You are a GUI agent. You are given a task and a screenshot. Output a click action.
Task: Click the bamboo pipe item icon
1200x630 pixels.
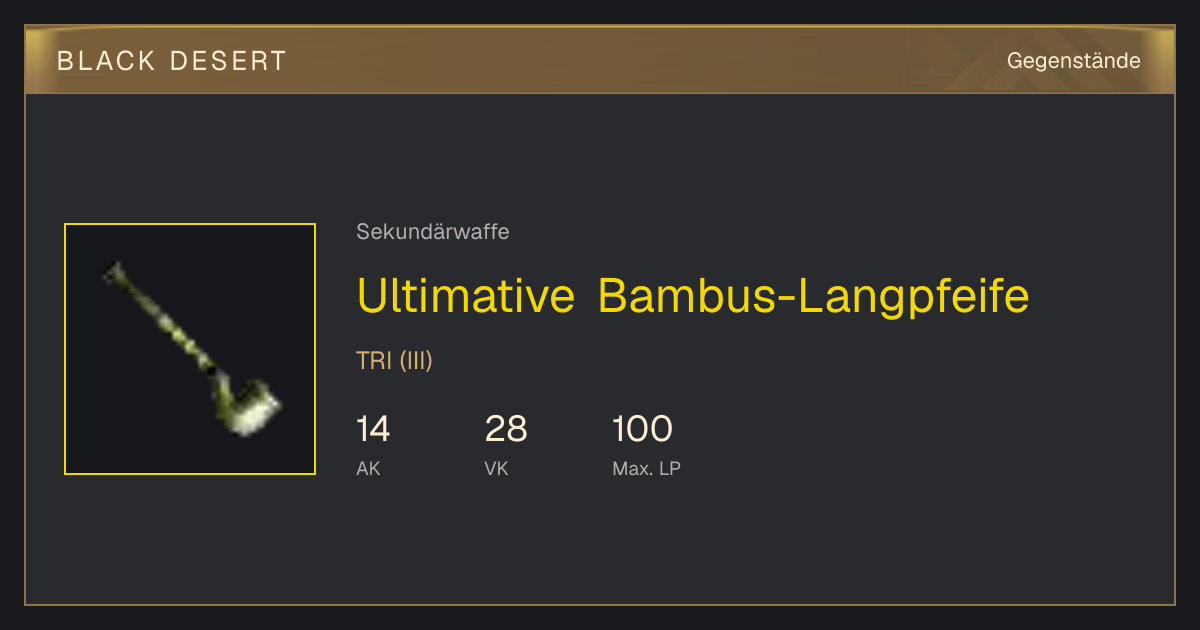[190, 349]
